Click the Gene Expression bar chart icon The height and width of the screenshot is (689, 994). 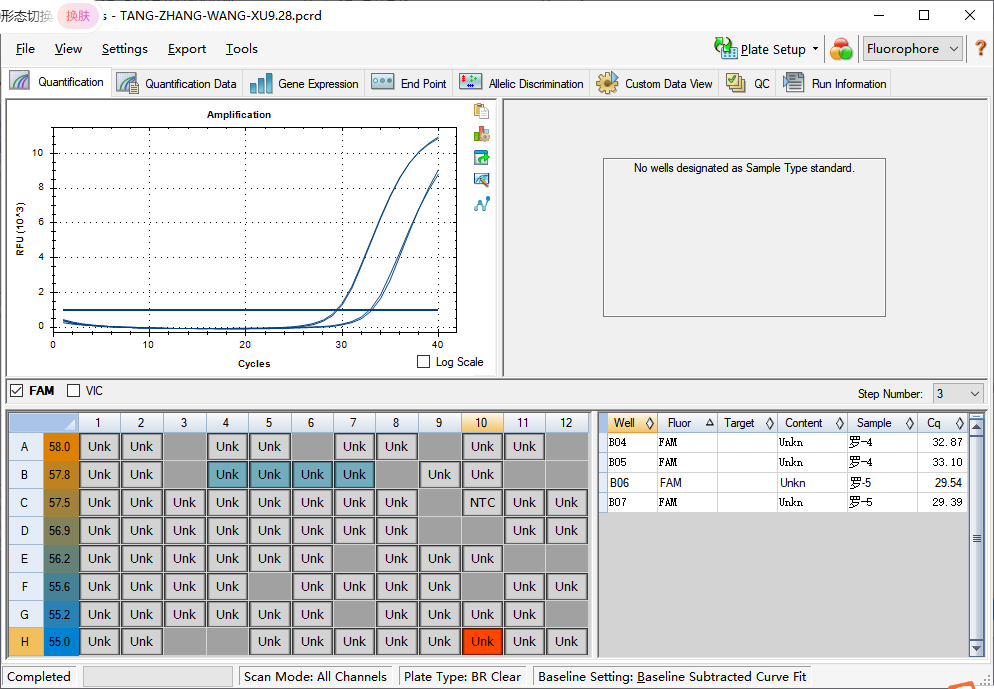[x=261, y=84]
